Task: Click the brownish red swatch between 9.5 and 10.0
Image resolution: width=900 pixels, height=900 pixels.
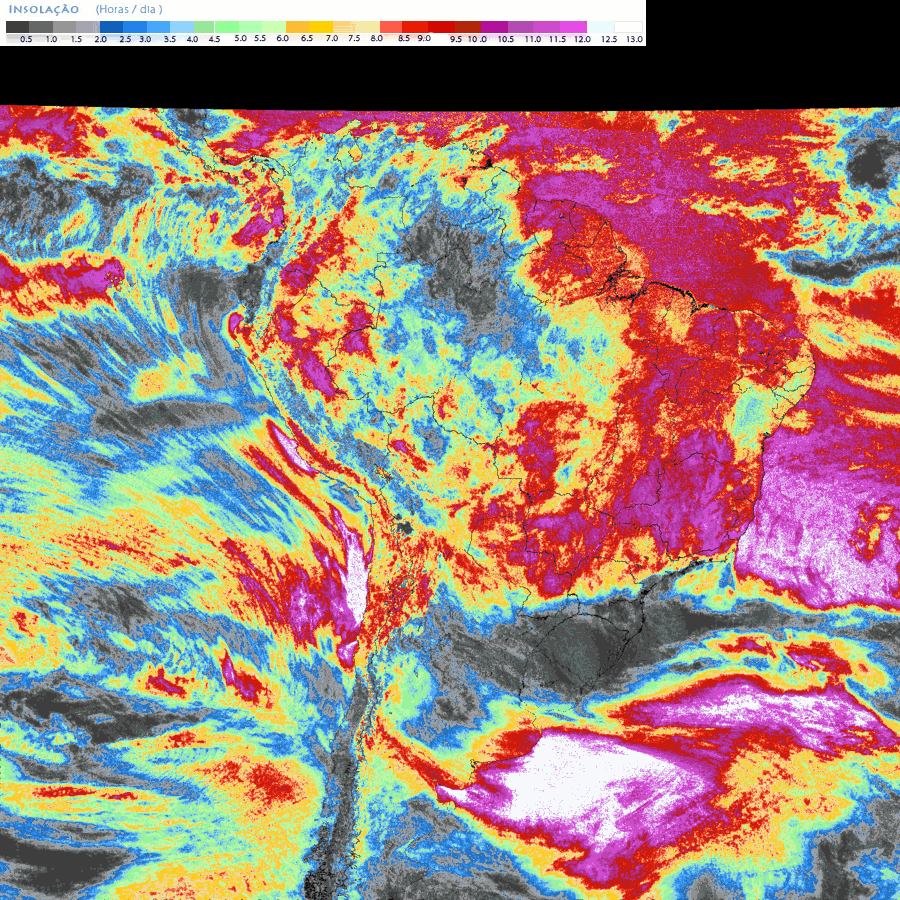Action: [468, 27]
